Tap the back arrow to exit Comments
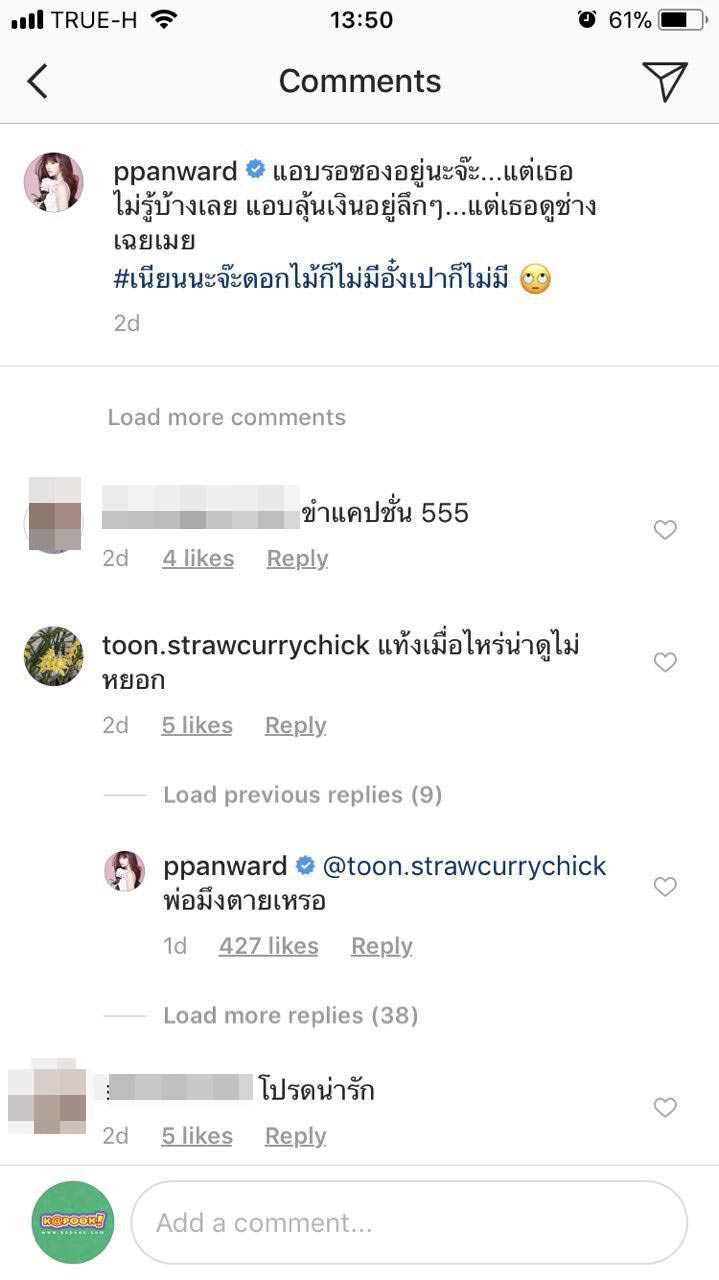This screenshot has width=719, height=1280. (38, 80)
